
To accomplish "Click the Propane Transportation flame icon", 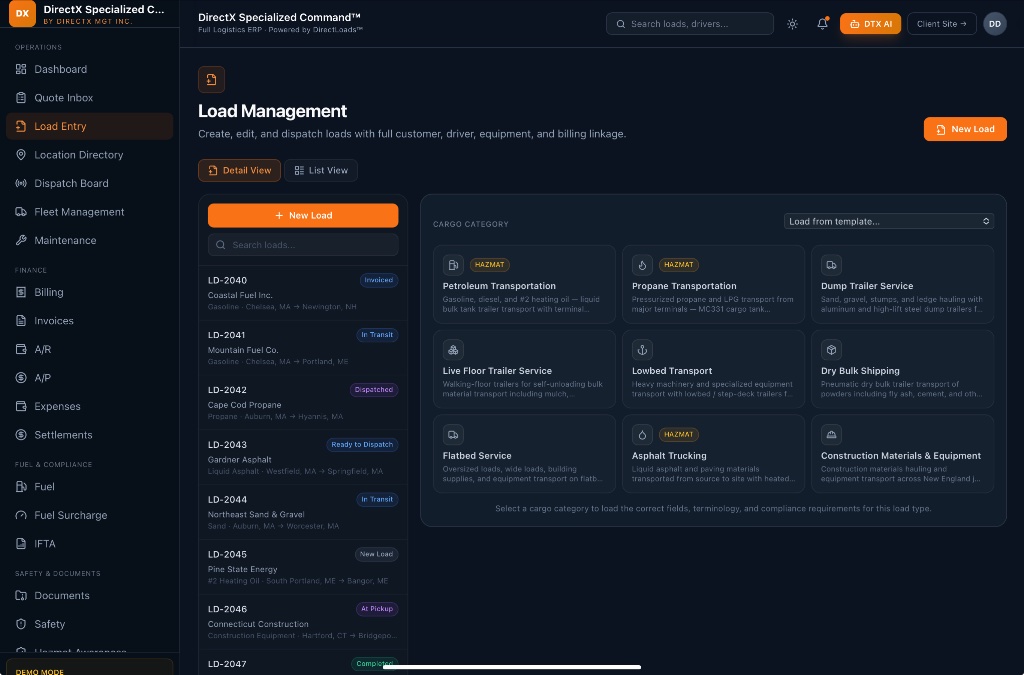I will (x=642, y=265).
